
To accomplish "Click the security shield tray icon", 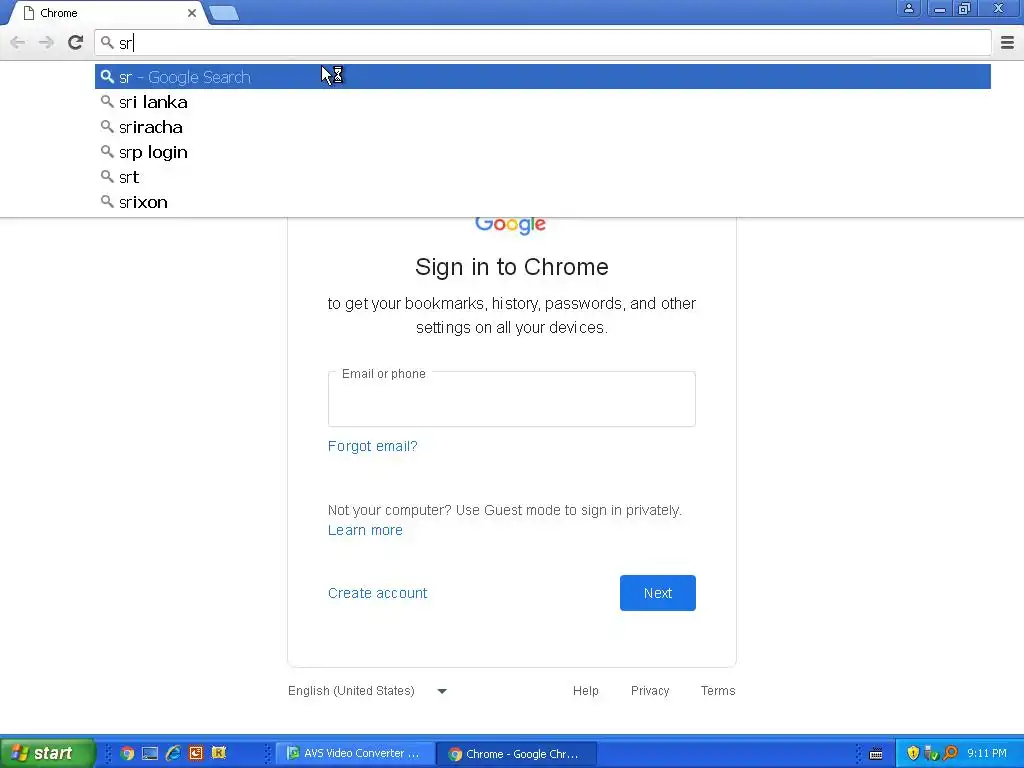I will coord(913,754).
